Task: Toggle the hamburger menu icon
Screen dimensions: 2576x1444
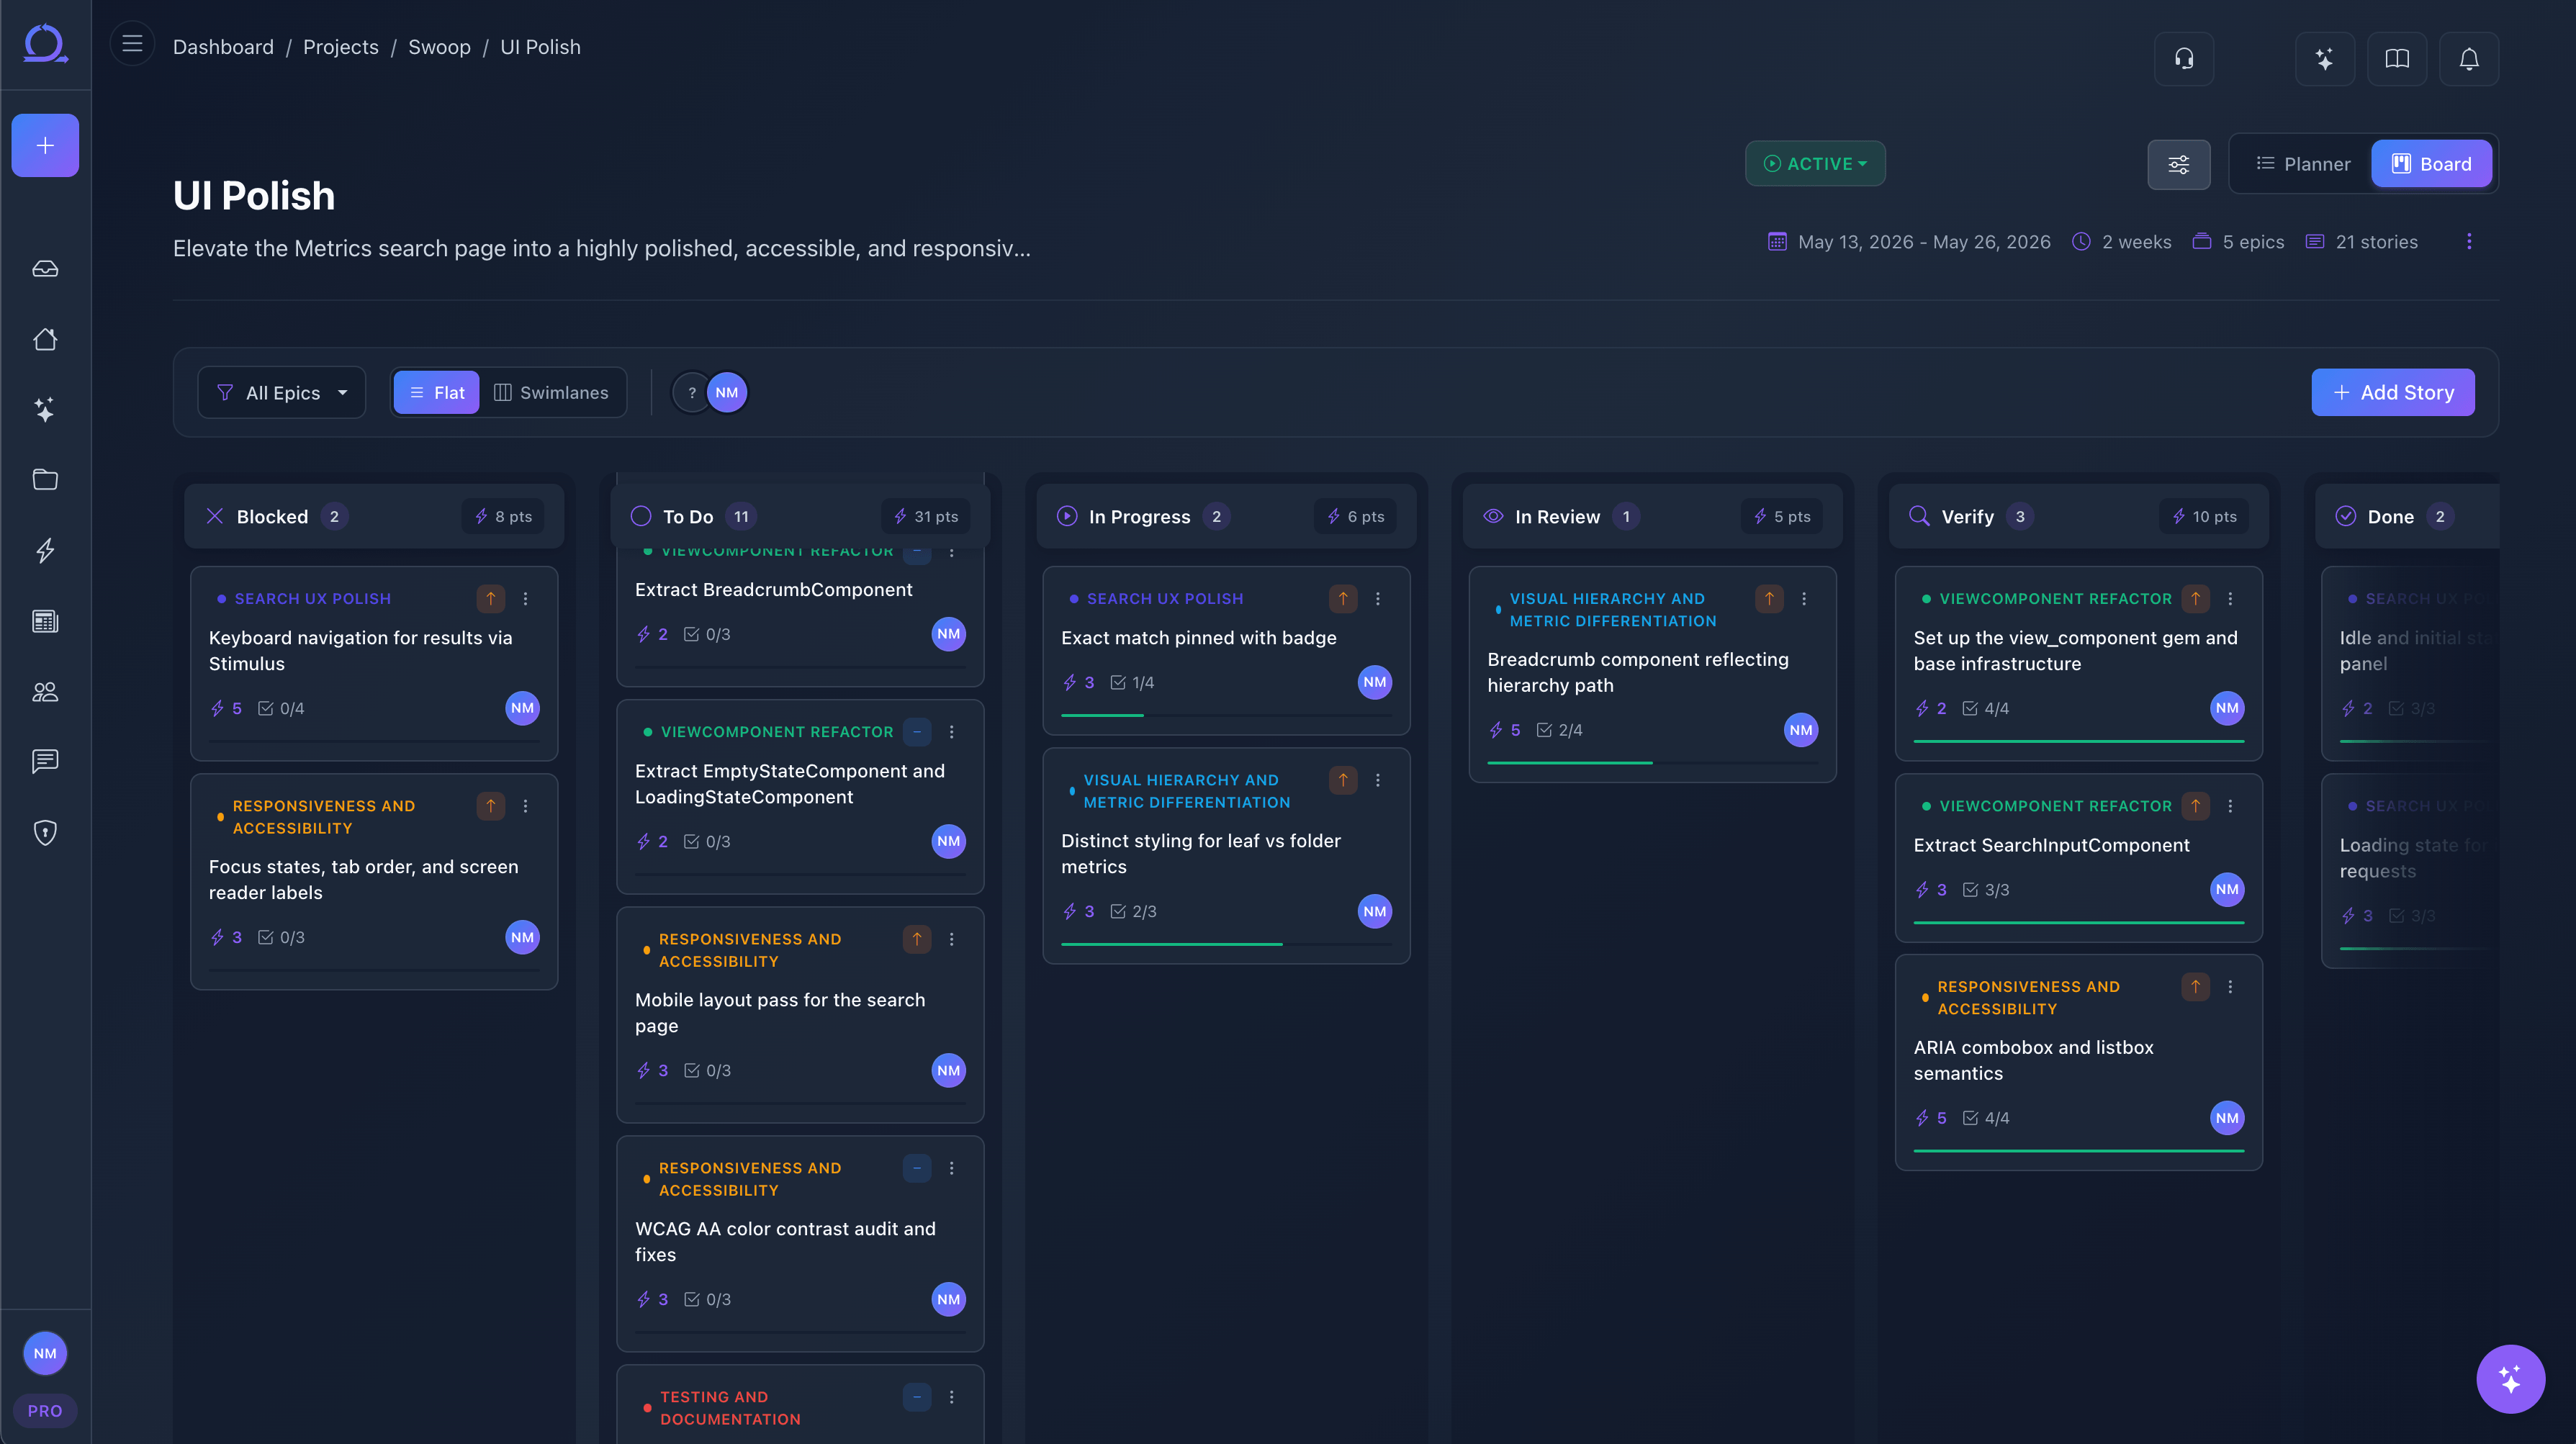Action: 132,44
